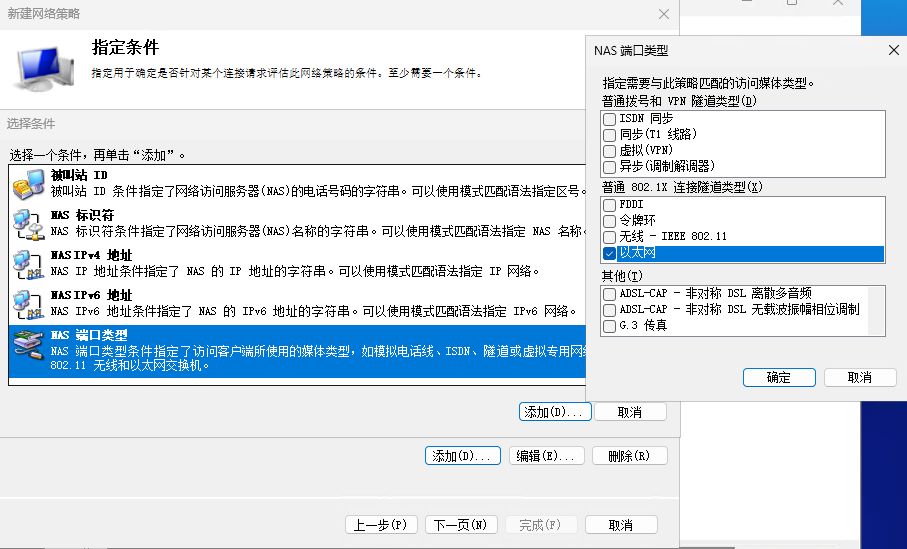
Task: Select 异步(调制解调器) checkbox
Action: tap(610, 167)
